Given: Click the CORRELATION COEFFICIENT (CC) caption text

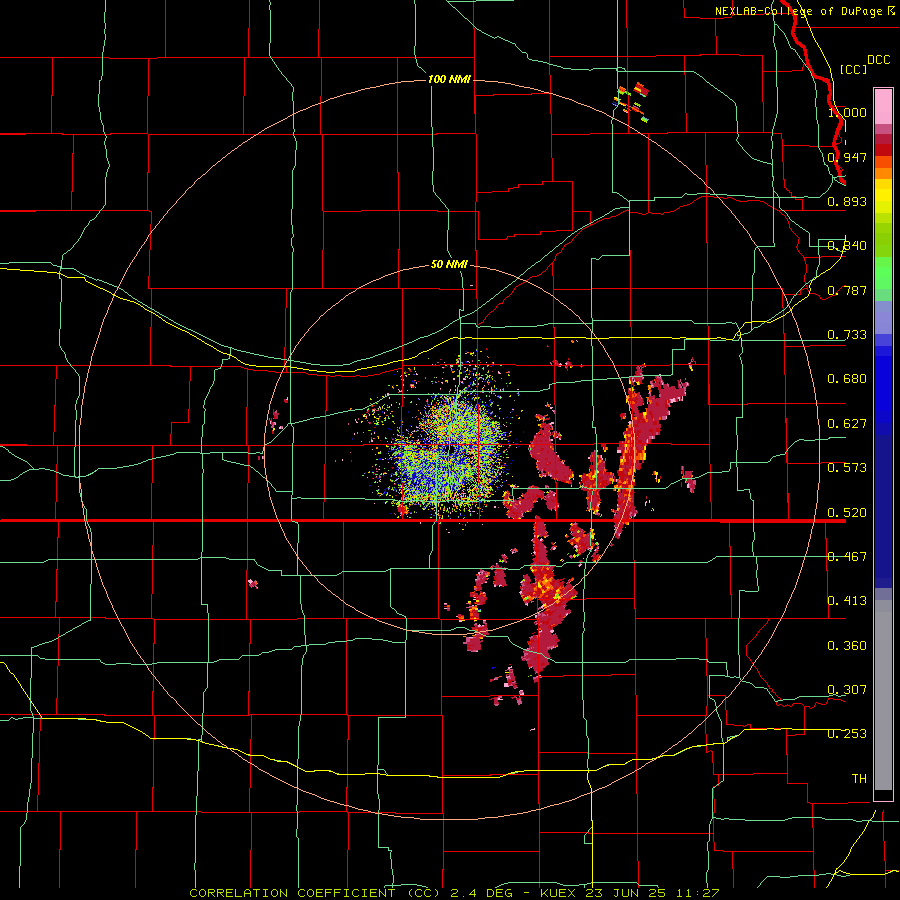Looking at the screenshot, I should pos(315,893).
